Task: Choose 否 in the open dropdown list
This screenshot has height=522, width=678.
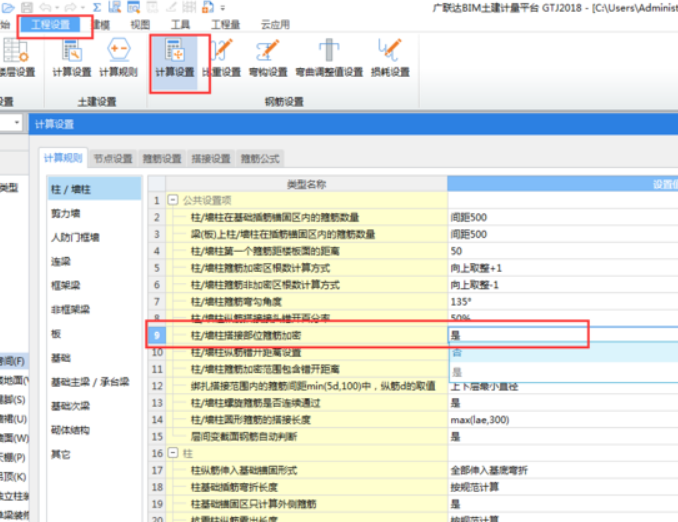Action: [456, 353]
